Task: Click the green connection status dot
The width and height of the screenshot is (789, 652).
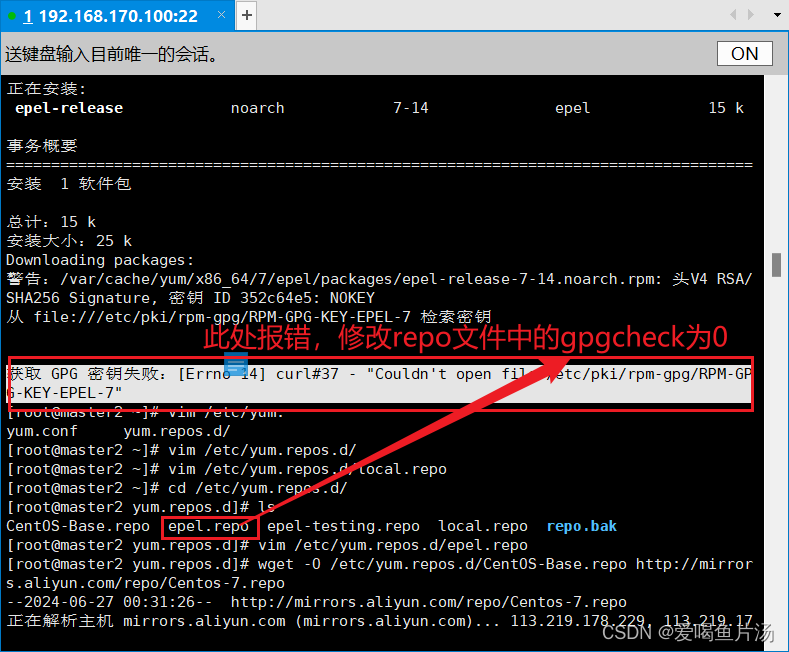Action: [12, 16]
